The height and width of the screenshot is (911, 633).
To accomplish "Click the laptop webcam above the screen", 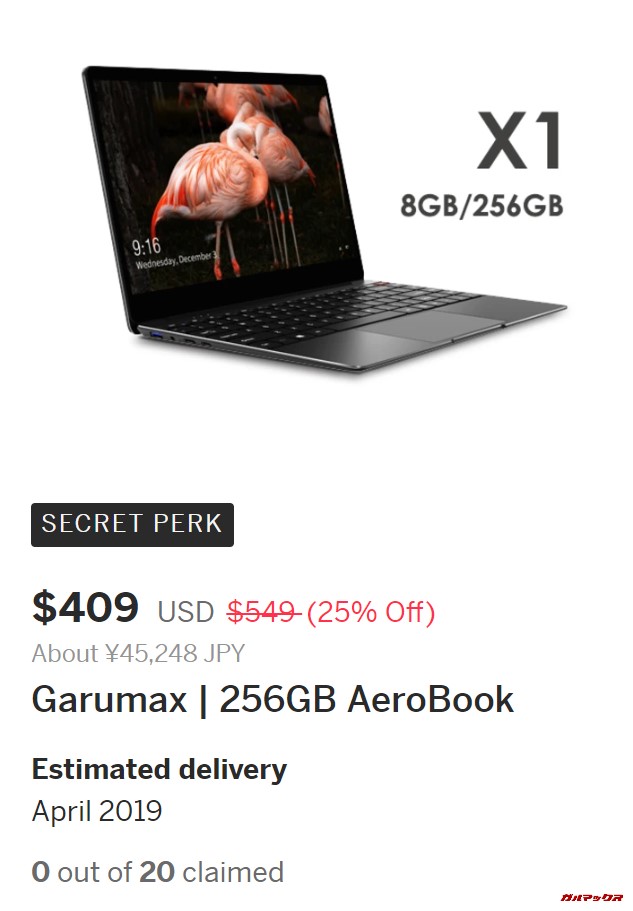I will tap(214, 77).
